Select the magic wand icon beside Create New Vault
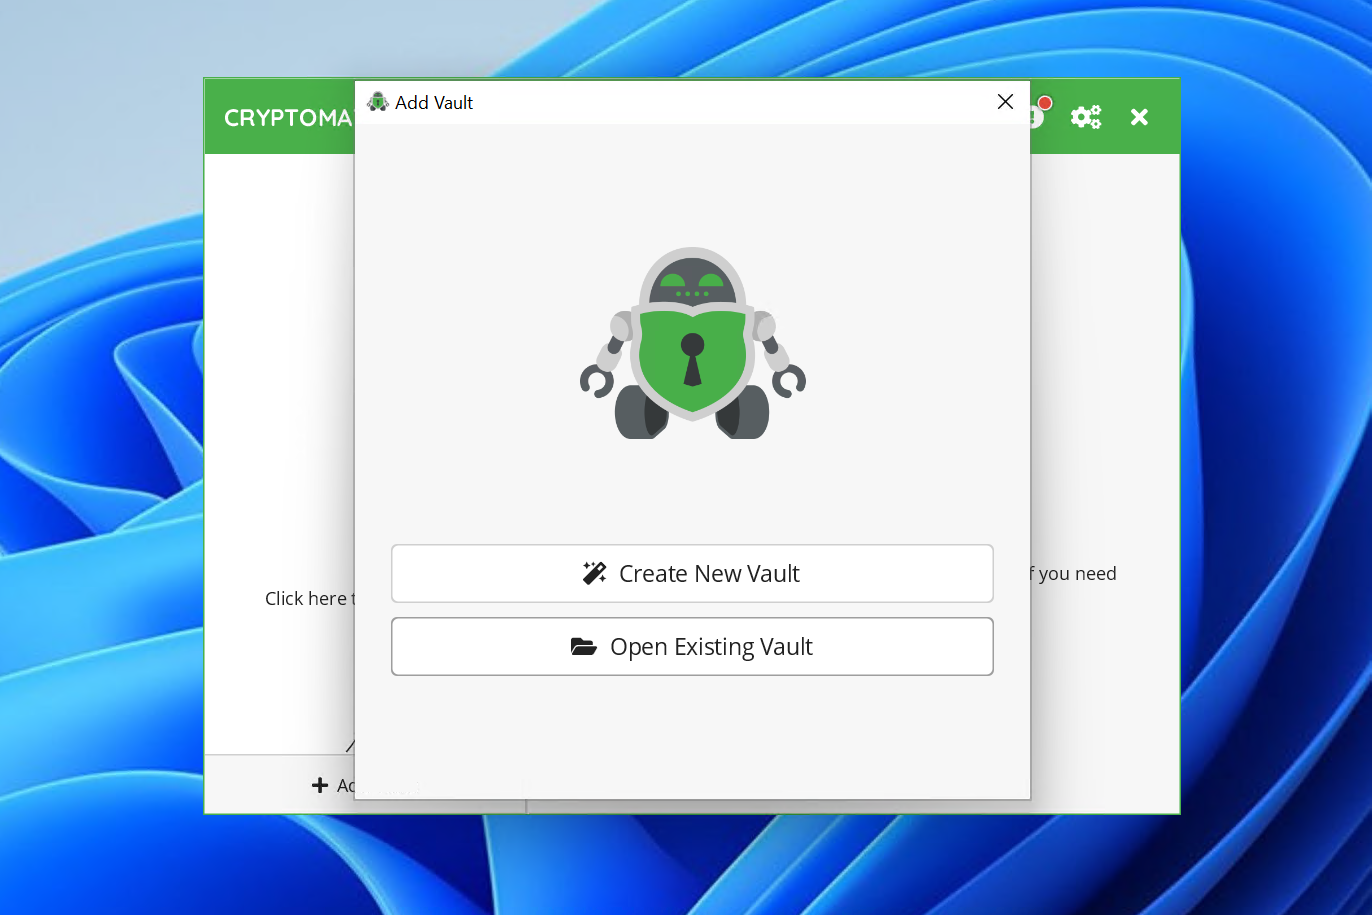The image size is (1372, 915). tap(594, 572)
